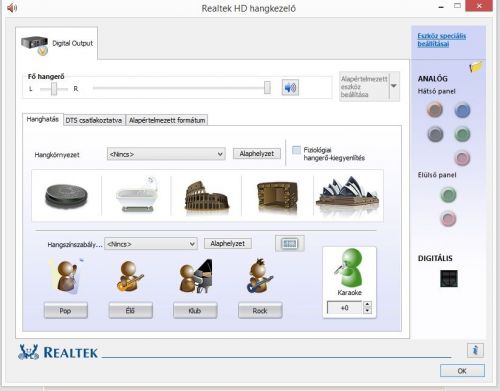
Task: Click the live guitarist figure icon
Action: pos(130,276)
